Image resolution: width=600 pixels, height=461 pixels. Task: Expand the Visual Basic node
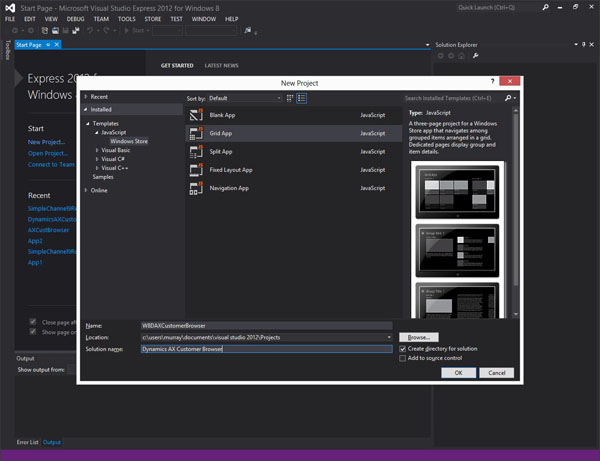click(x=97, y=150)
